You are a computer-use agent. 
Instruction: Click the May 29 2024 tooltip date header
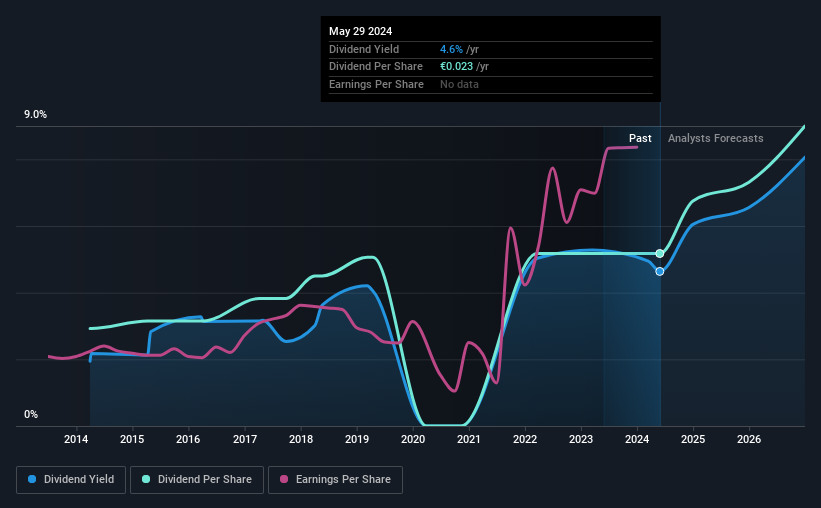click(x=360, y=31)
